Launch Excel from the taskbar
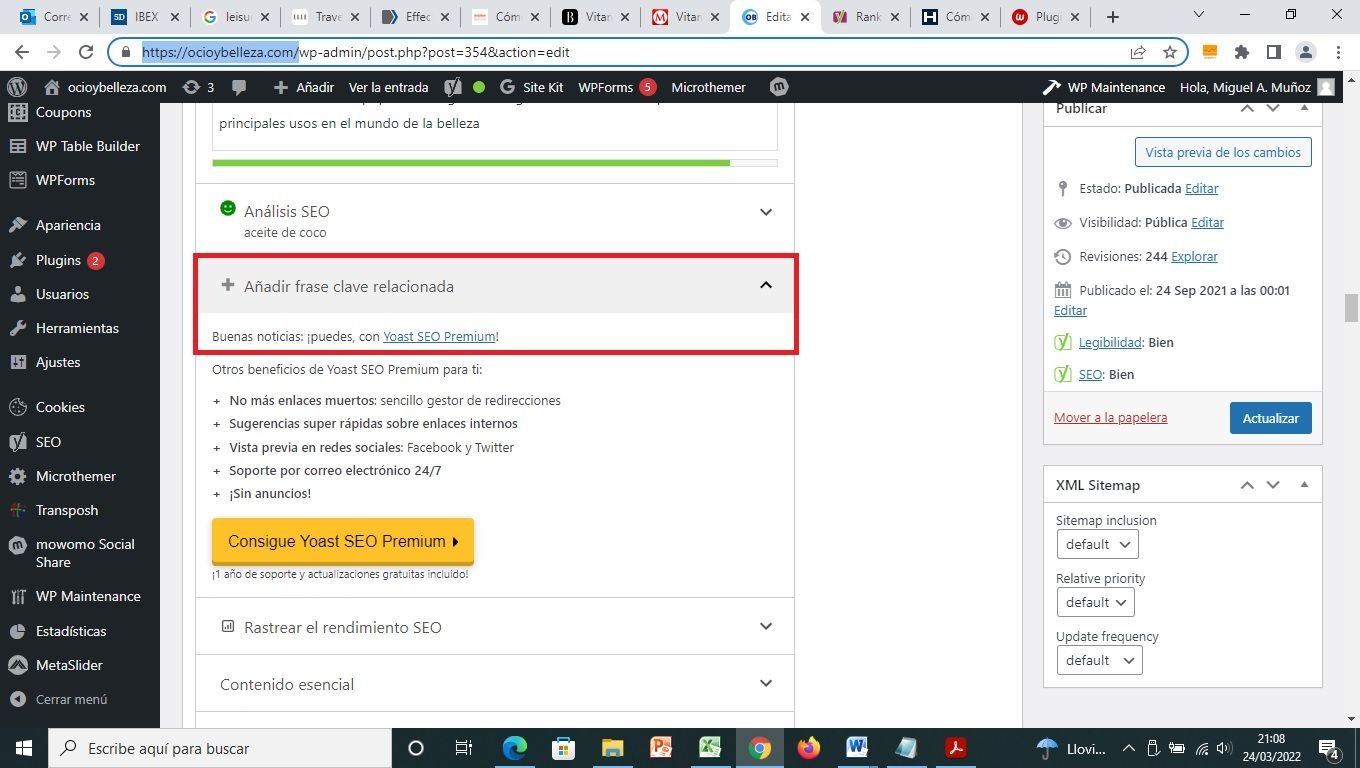Image resolution: width=1360 pixels, height=768 pixels. (x=710, y=748)
